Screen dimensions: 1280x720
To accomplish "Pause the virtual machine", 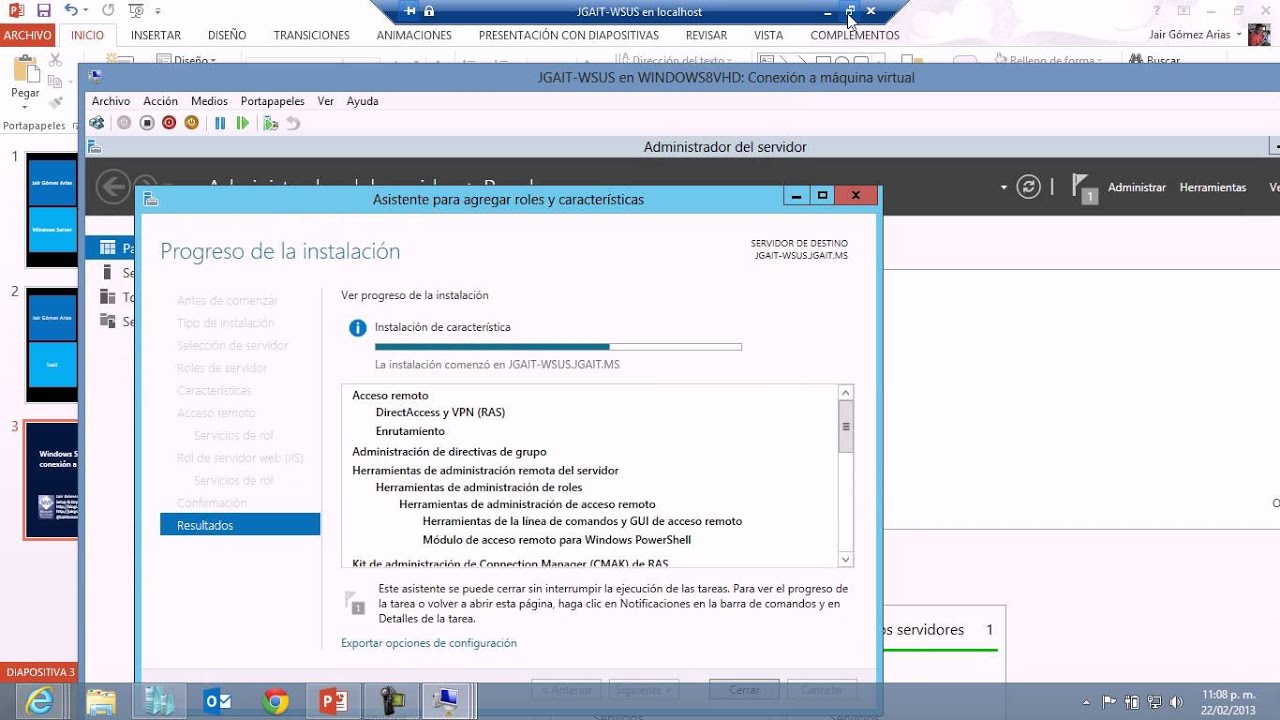I will (220, 123).
